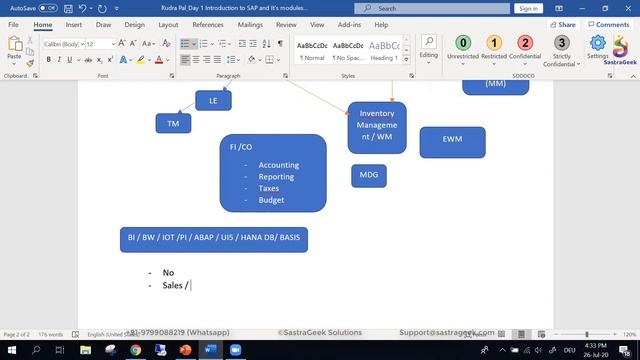Select the Format Painter brush
Screen dimensions: 640x360
[x=30, y=63]
